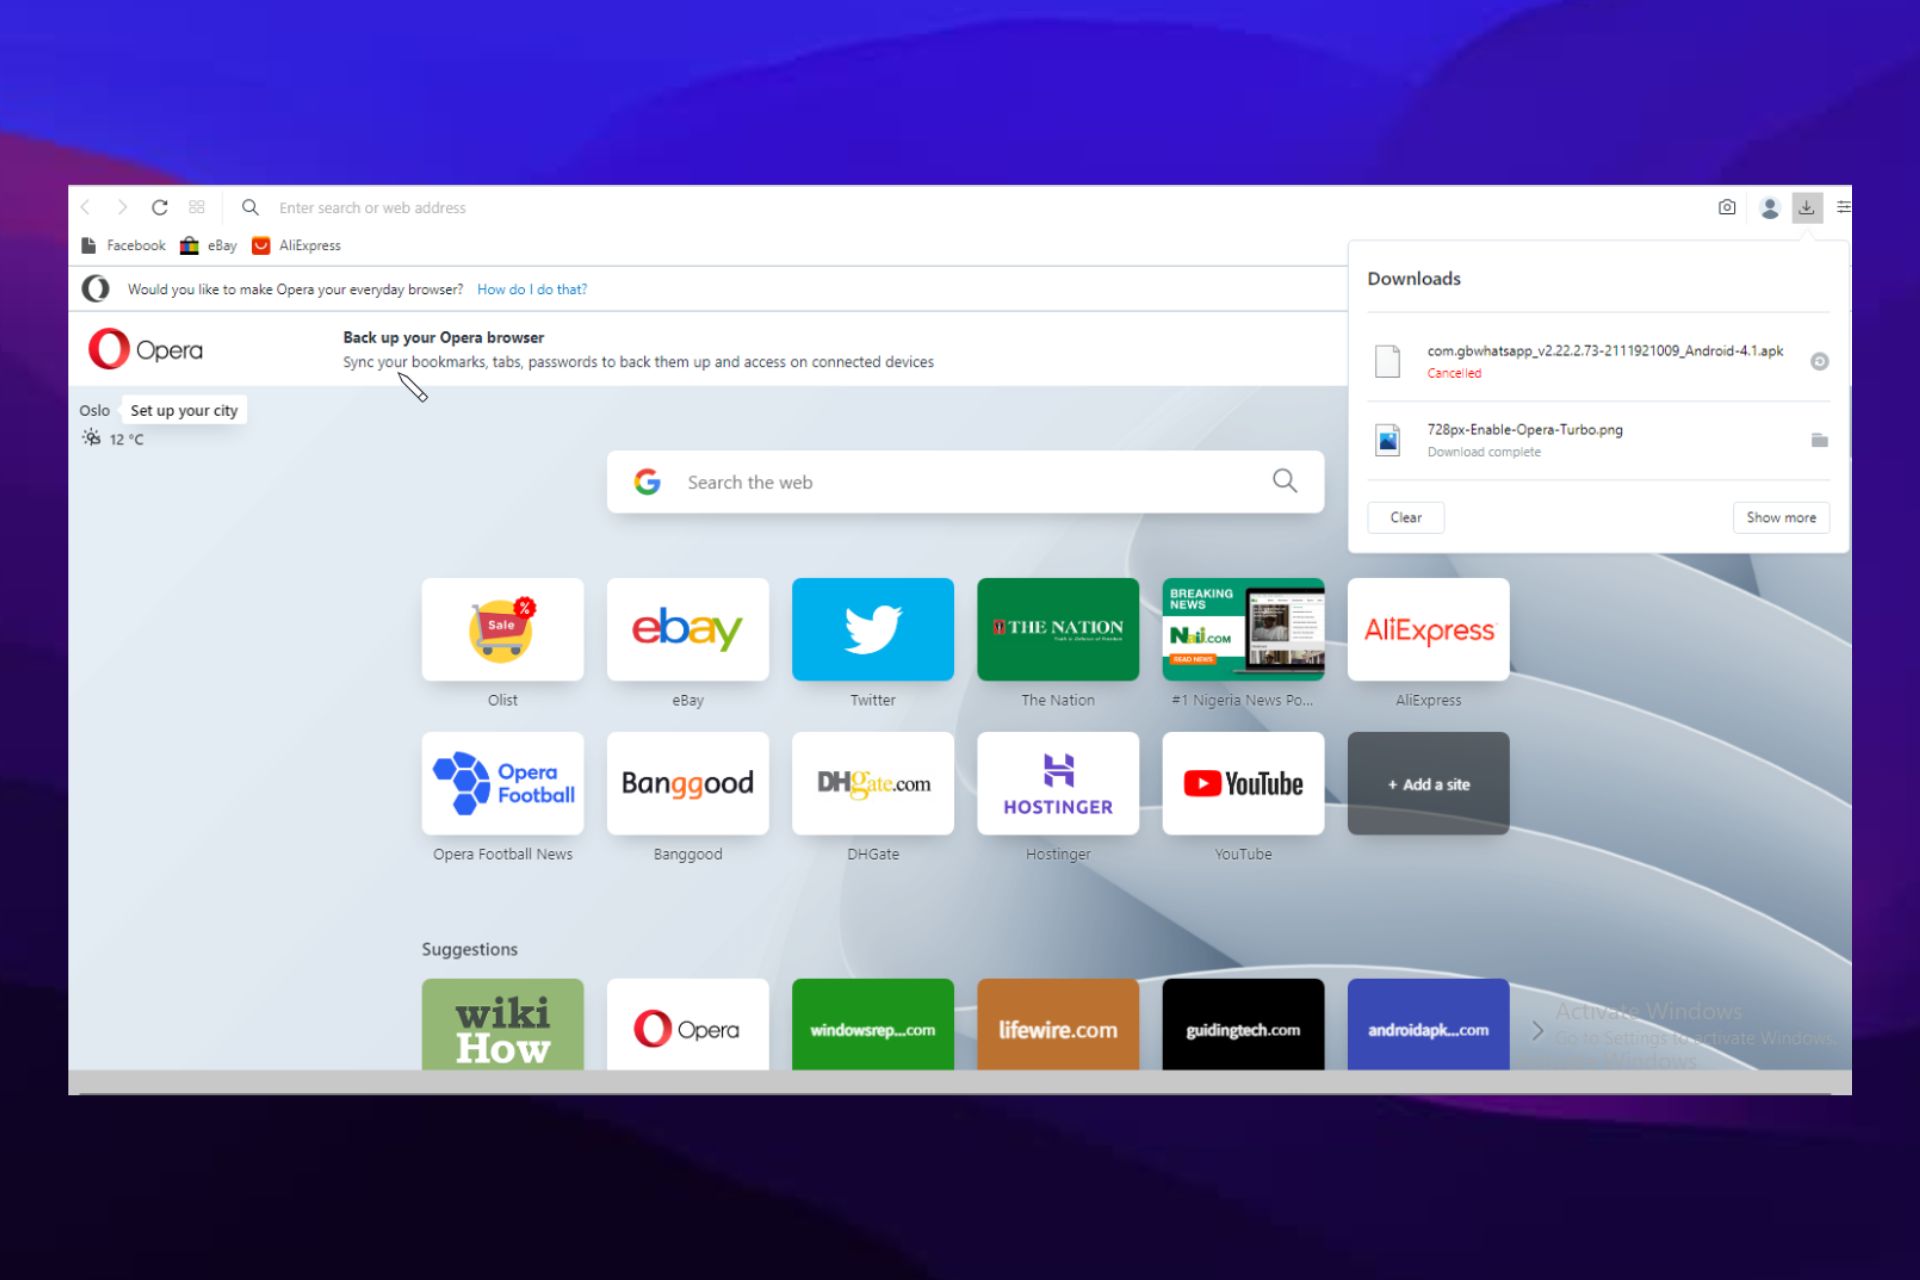The width and height of the screenshot is (1920, 1280).
Task: Open the Snapshot camera icon
Action: 1727,207
